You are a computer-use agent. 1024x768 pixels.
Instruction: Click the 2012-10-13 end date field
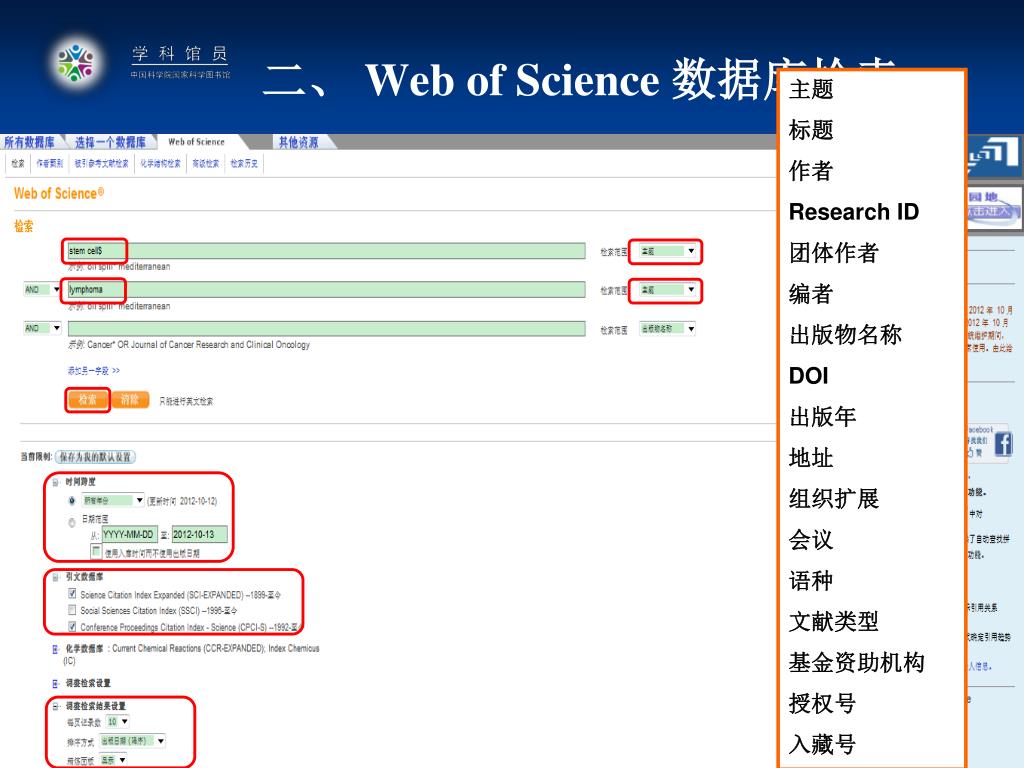pyautogui.click(x=199, y=534)
